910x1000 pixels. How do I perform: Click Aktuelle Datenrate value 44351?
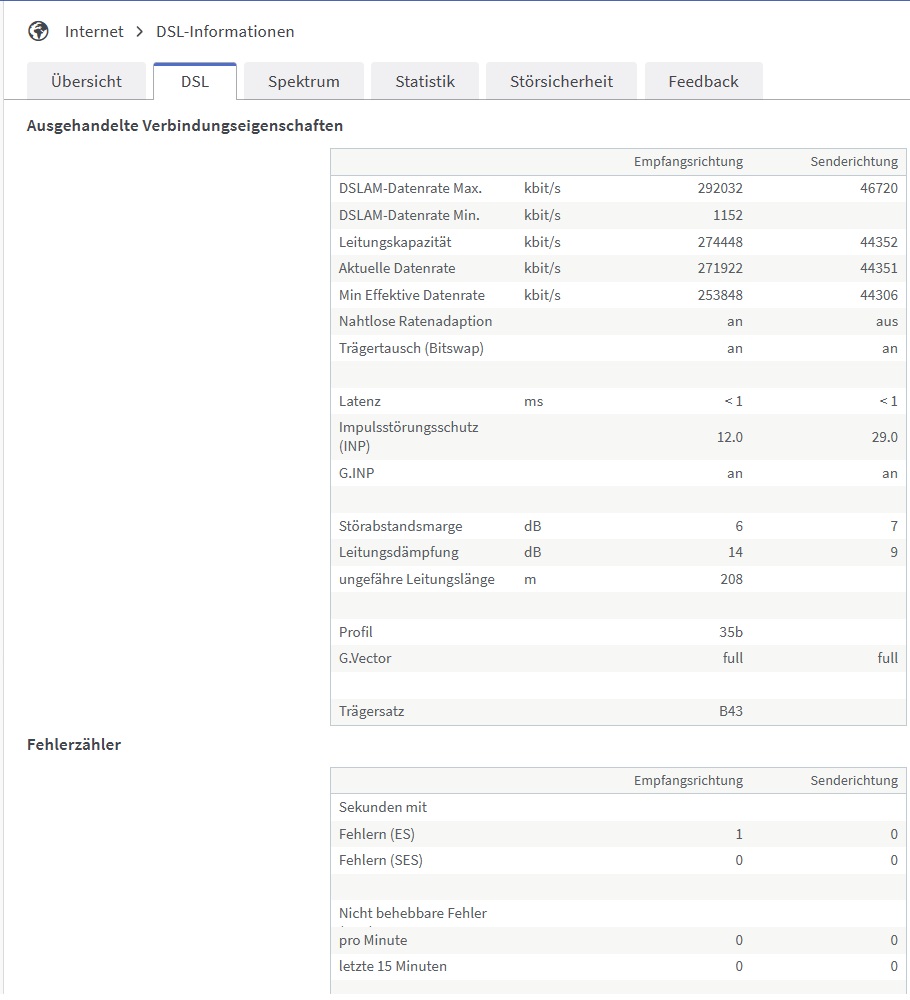point(878,268)
